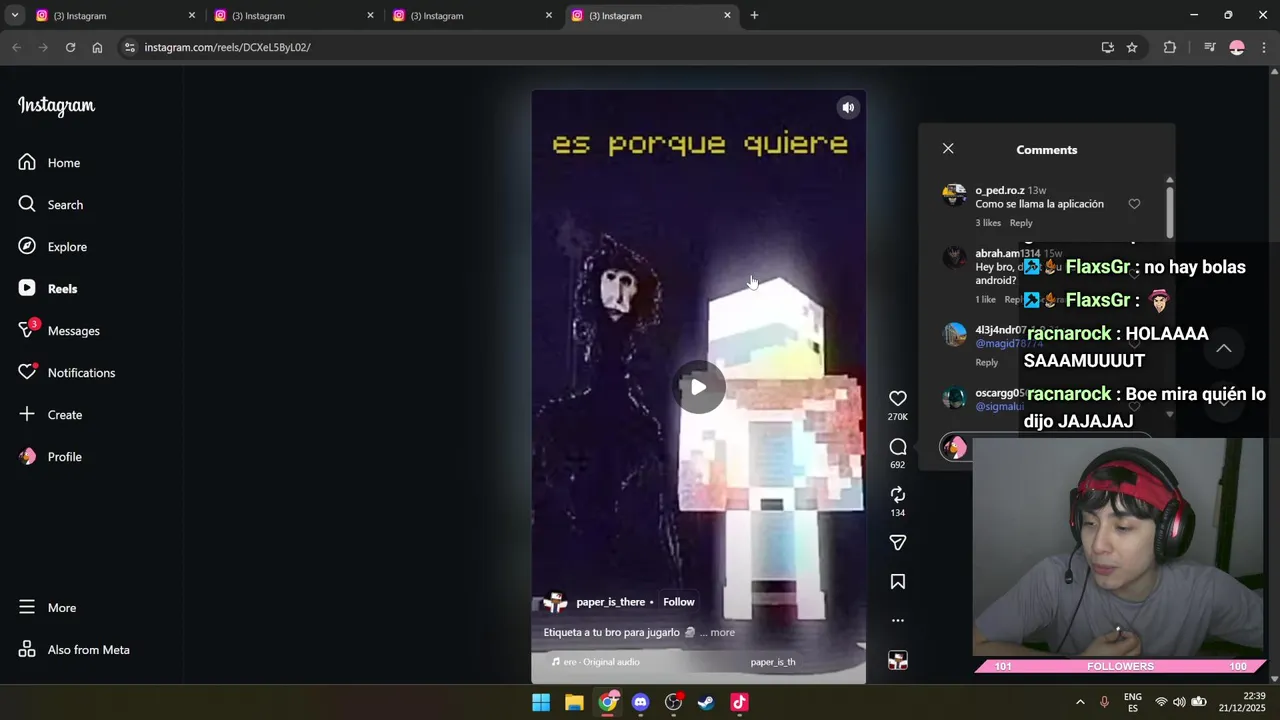
Task: Reload the page
Action: click(70, 47)
